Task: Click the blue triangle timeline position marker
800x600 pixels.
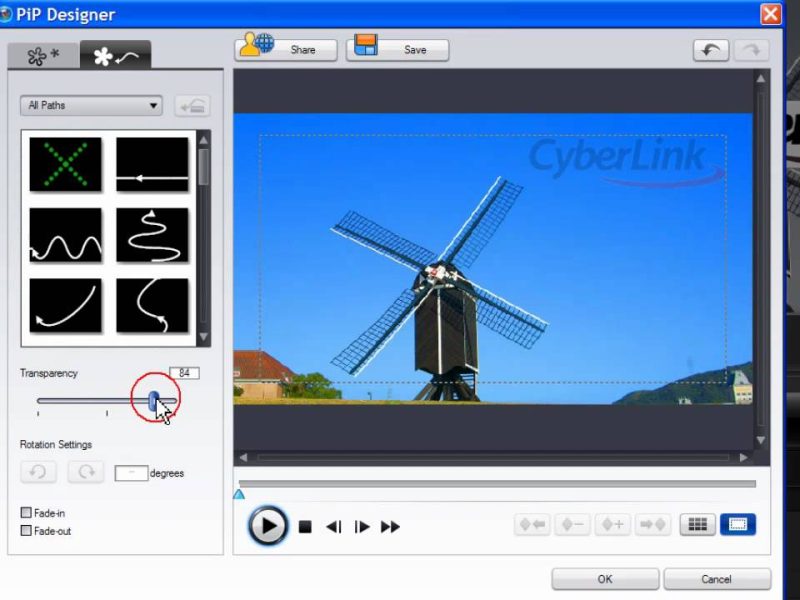Action: point(239,494)
